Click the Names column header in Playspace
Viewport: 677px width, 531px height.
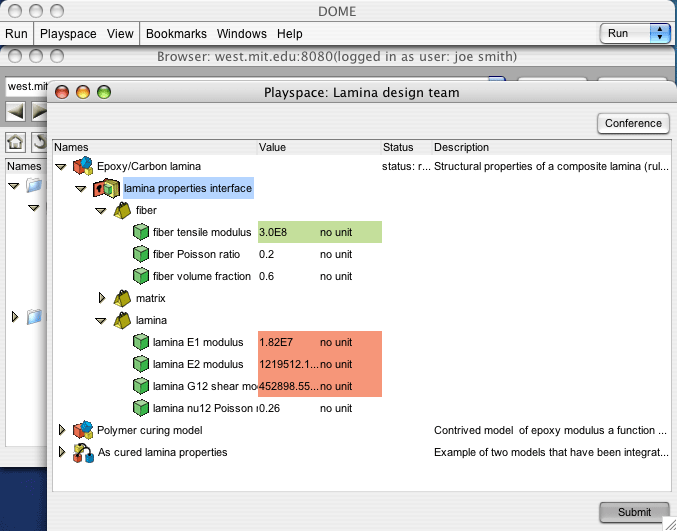pos(155,147)
